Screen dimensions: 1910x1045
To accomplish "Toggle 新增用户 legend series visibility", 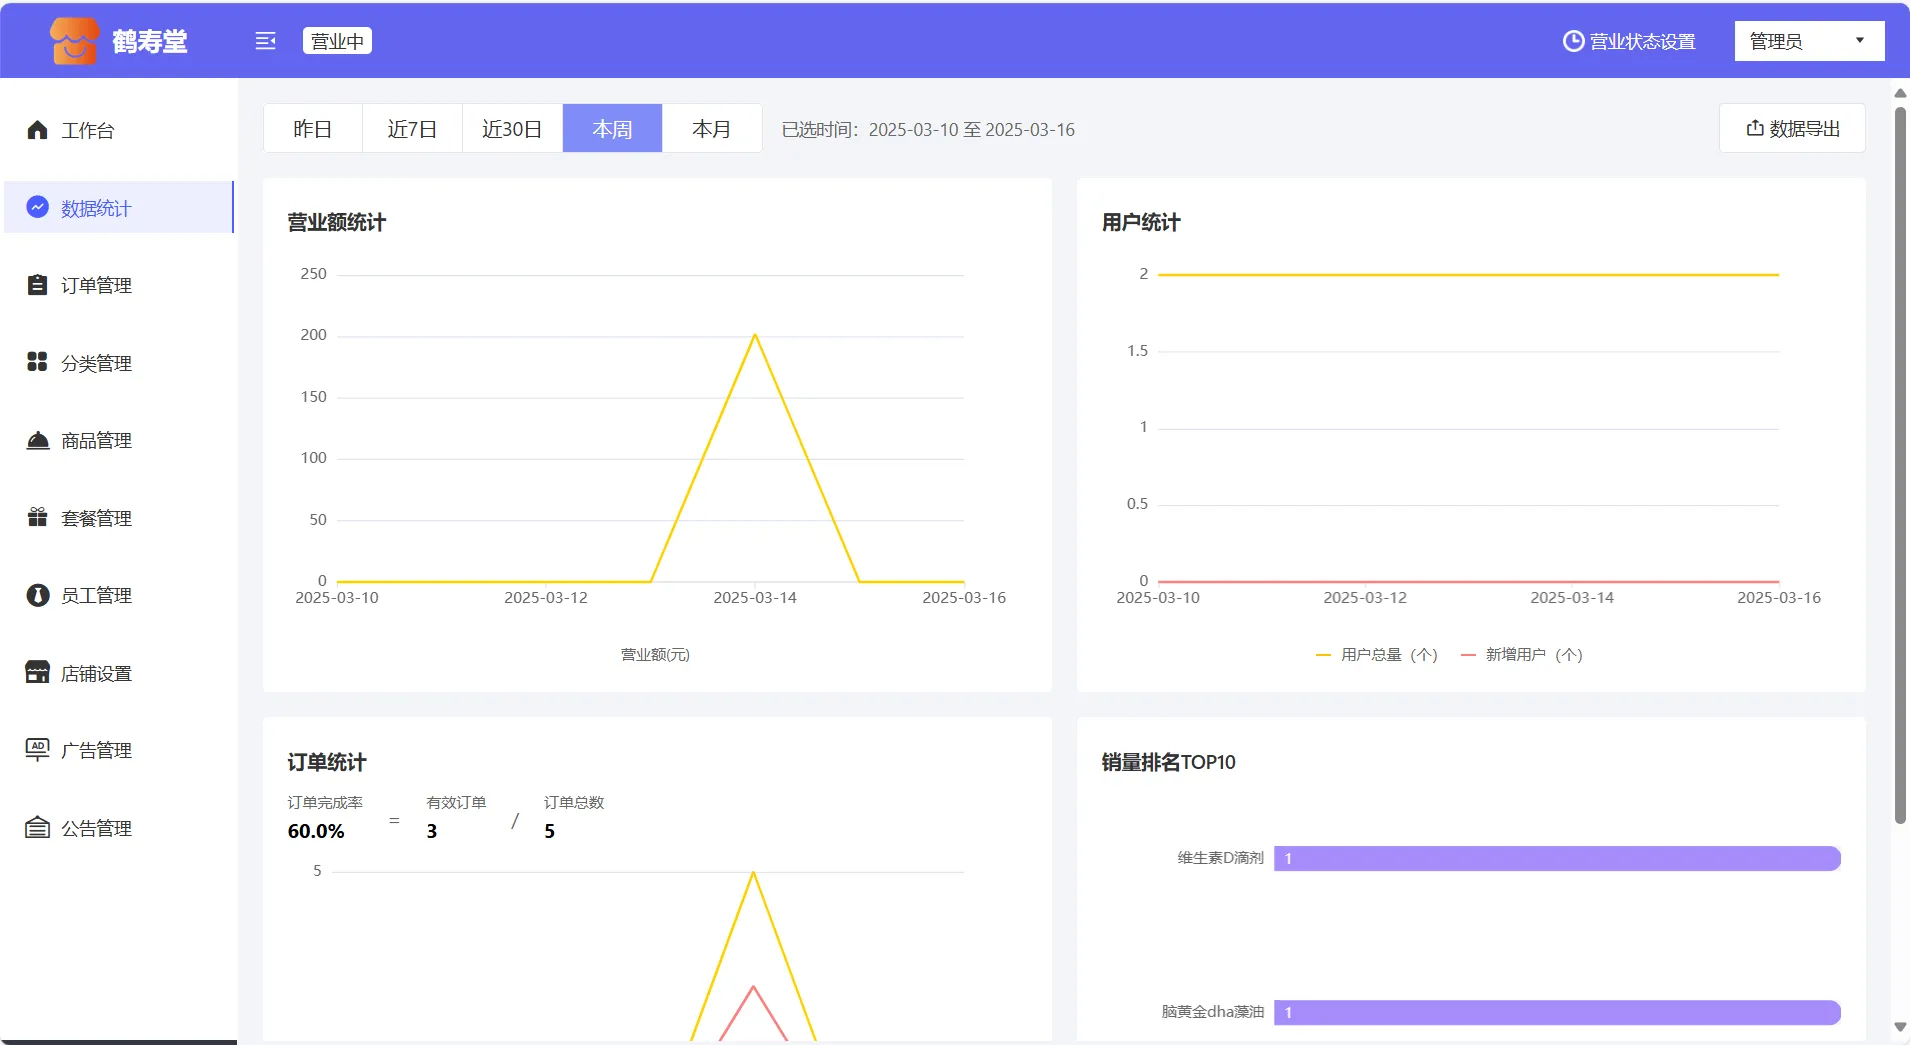I will click(x=1522, y=655).
